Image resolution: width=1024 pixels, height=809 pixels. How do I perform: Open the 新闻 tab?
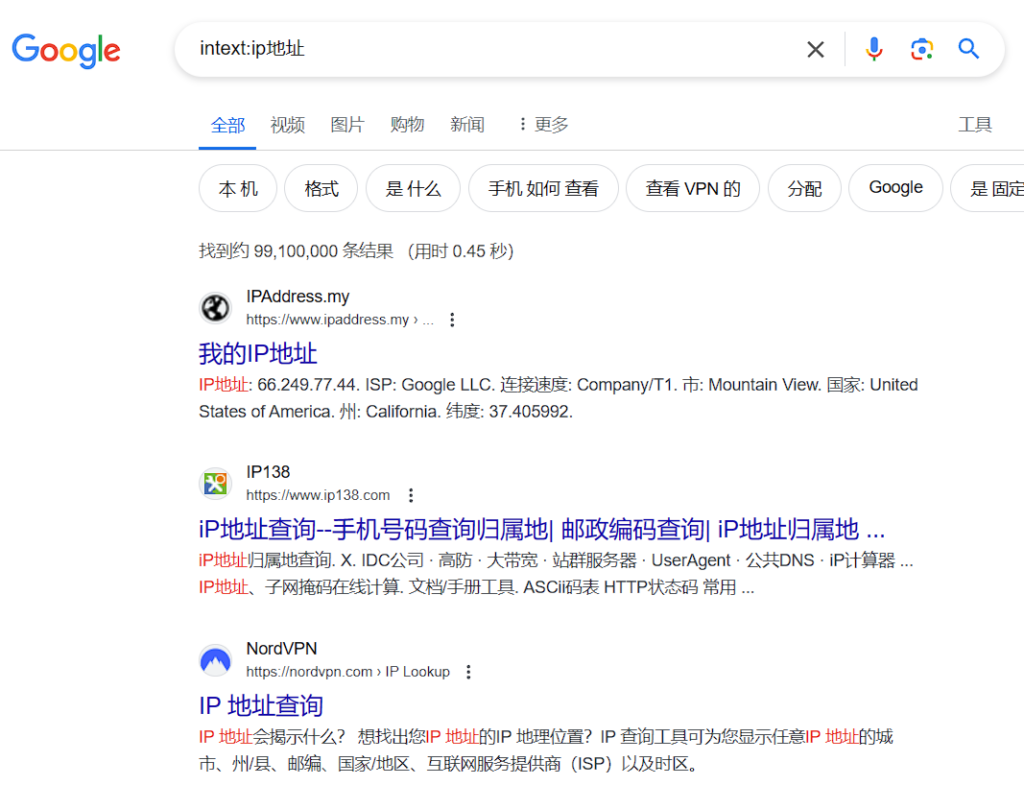pyautogui.click(x=467, y=125)
